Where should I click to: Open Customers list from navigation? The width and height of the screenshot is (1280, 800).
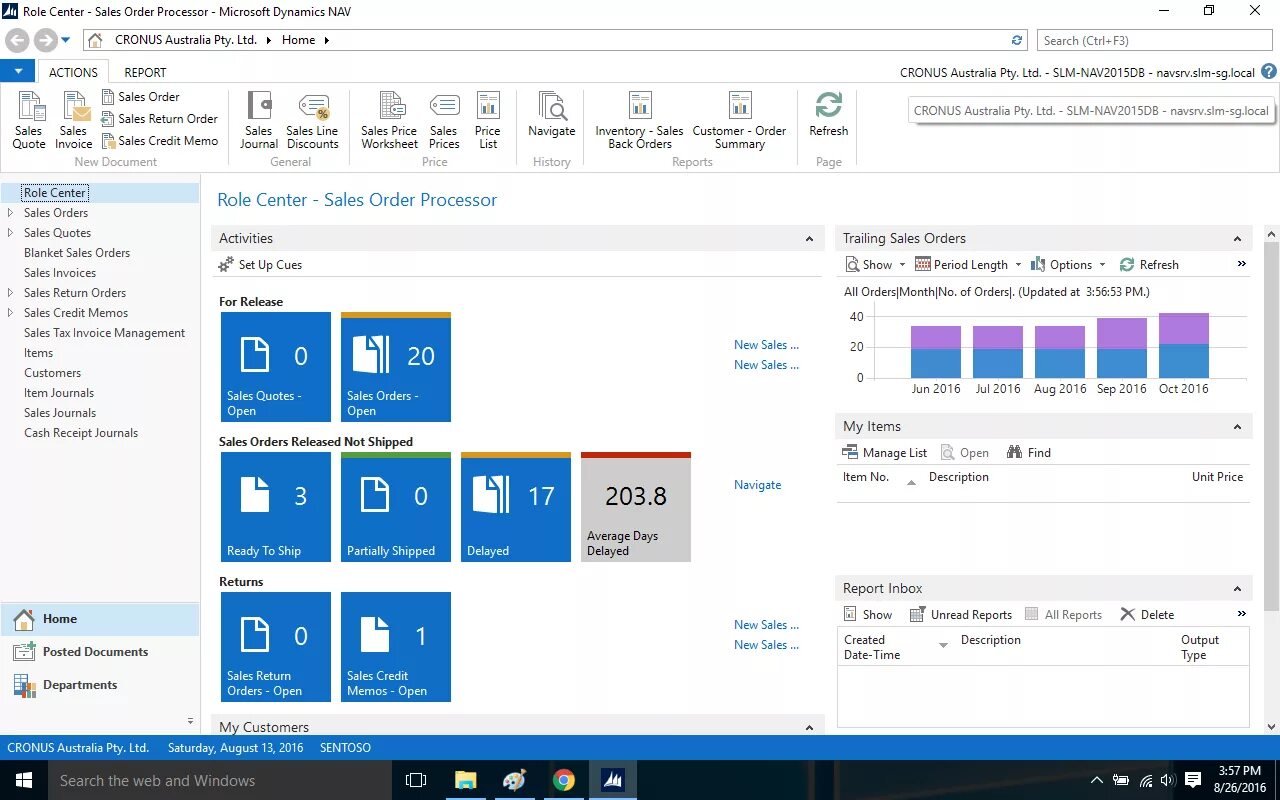(x=52, y=373)
